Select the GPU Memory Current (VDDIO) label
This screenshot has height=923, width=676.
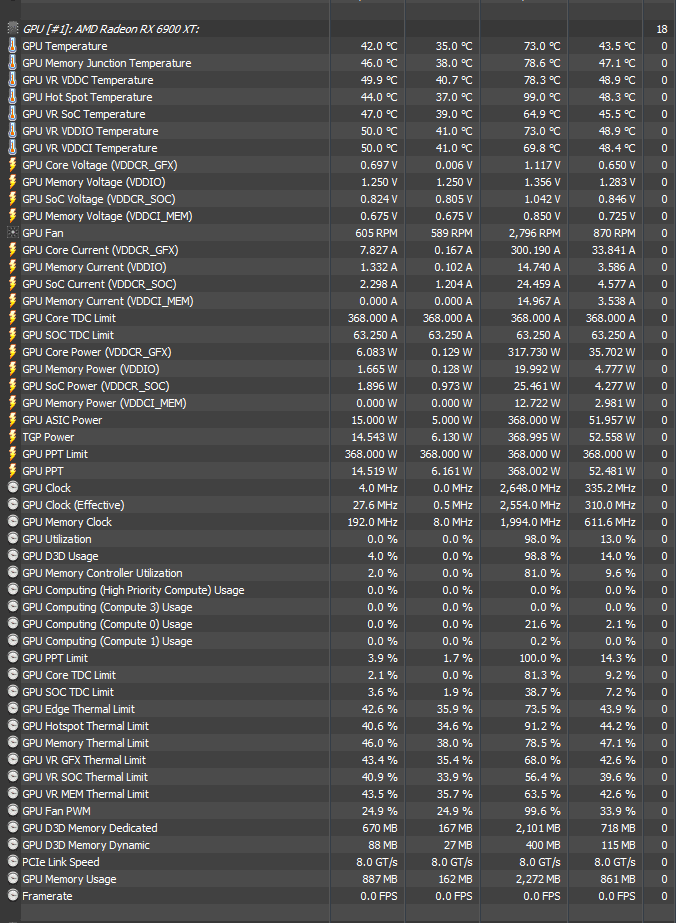(x=94, y=267)
